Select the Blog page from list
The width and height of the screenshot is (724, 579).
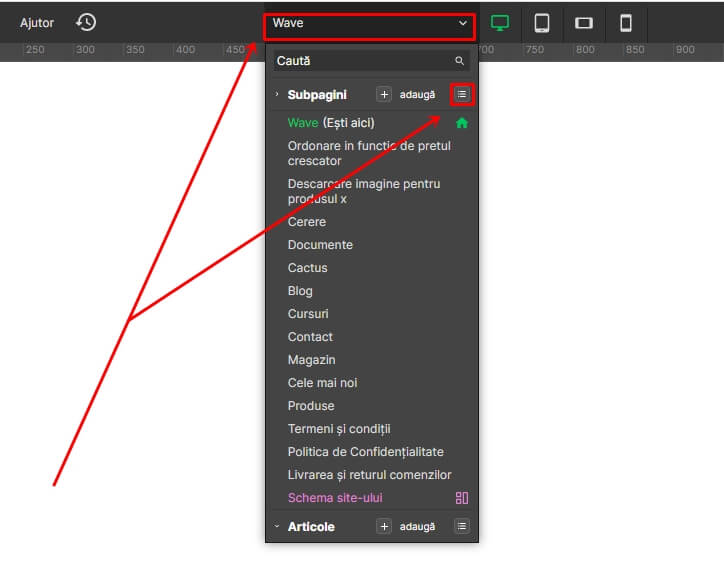pyautogui.click(x=300, y=291)
